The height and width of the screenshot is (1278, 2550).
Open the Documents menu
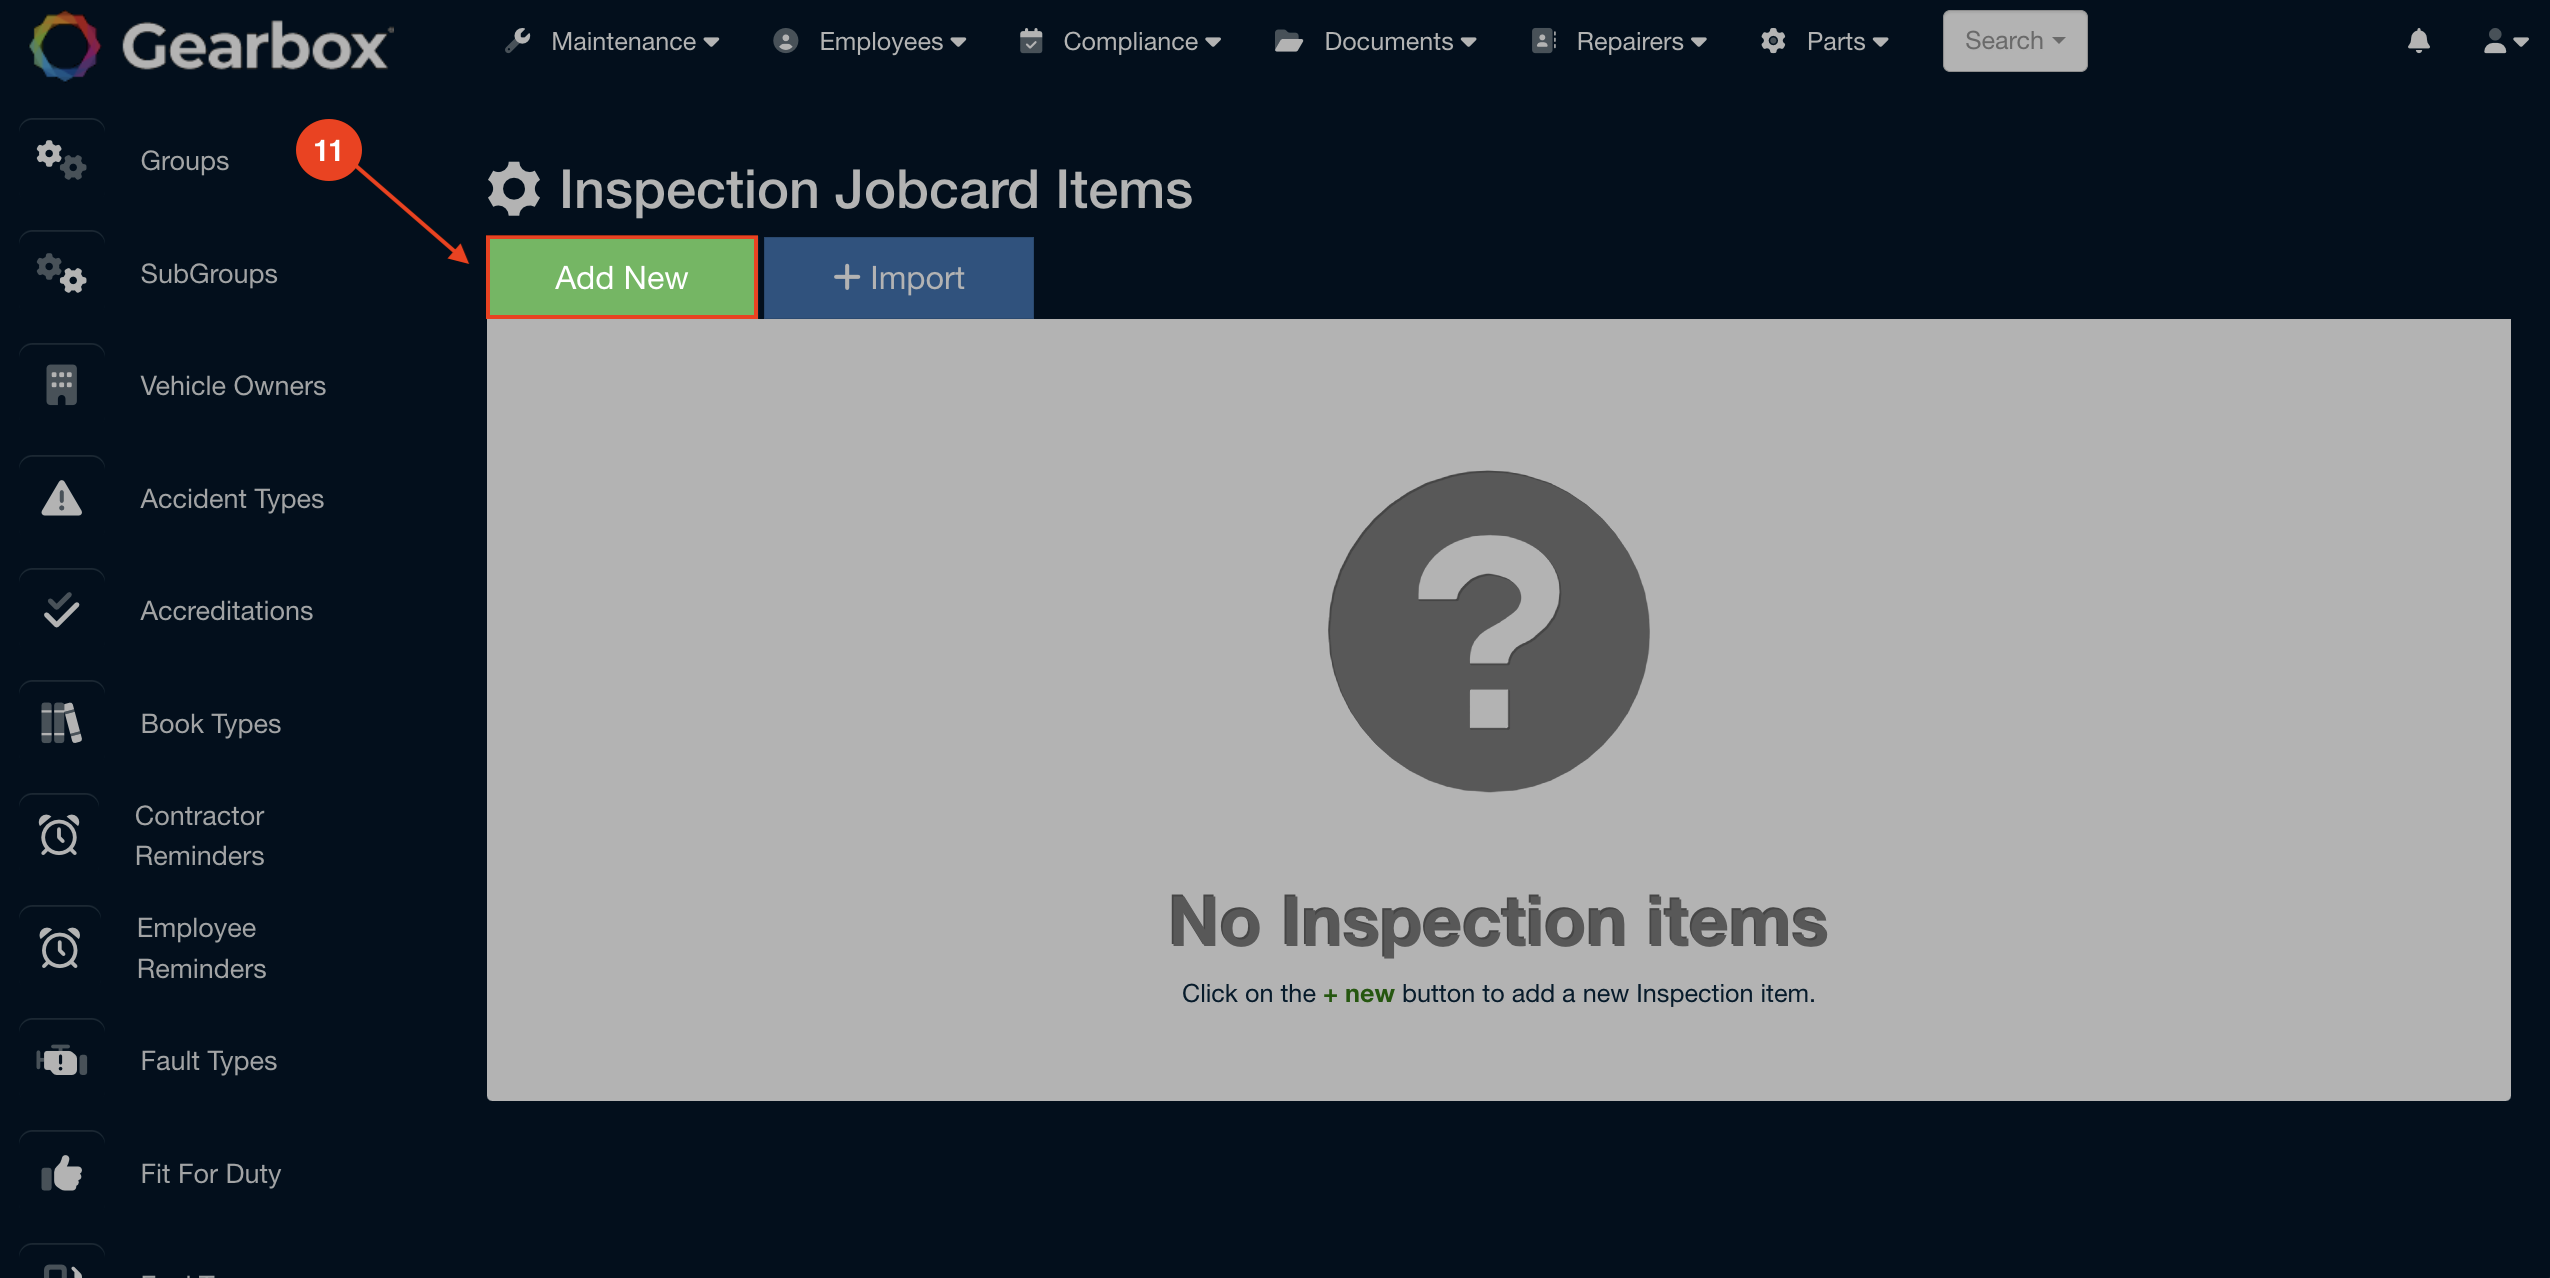[1388, 41]
